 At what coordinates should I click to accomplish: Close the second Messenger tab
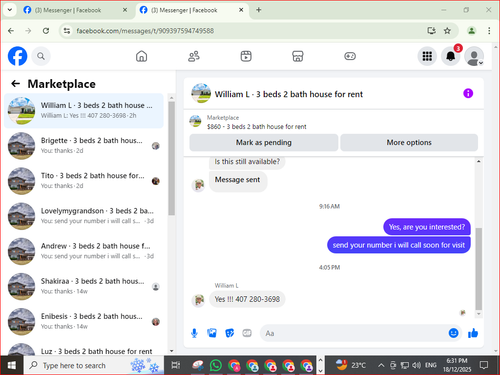point(241,10)
